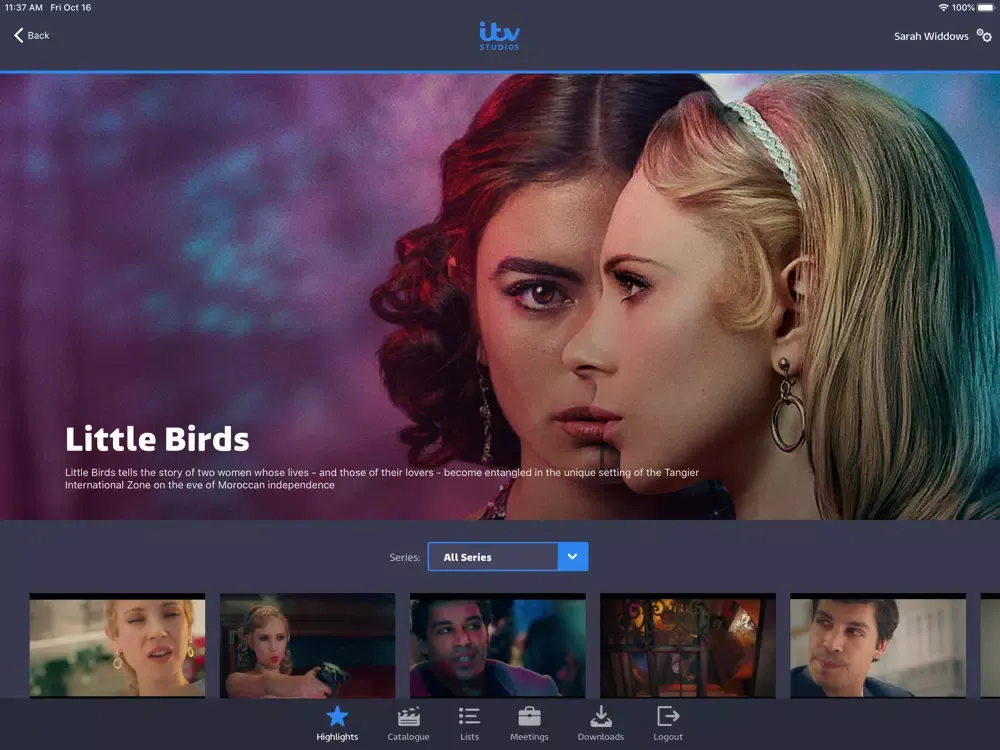Play clip of man in purple jacket
Image resolution: width=1000 pixels, height=750 pixels.
[x=497, y=645]
